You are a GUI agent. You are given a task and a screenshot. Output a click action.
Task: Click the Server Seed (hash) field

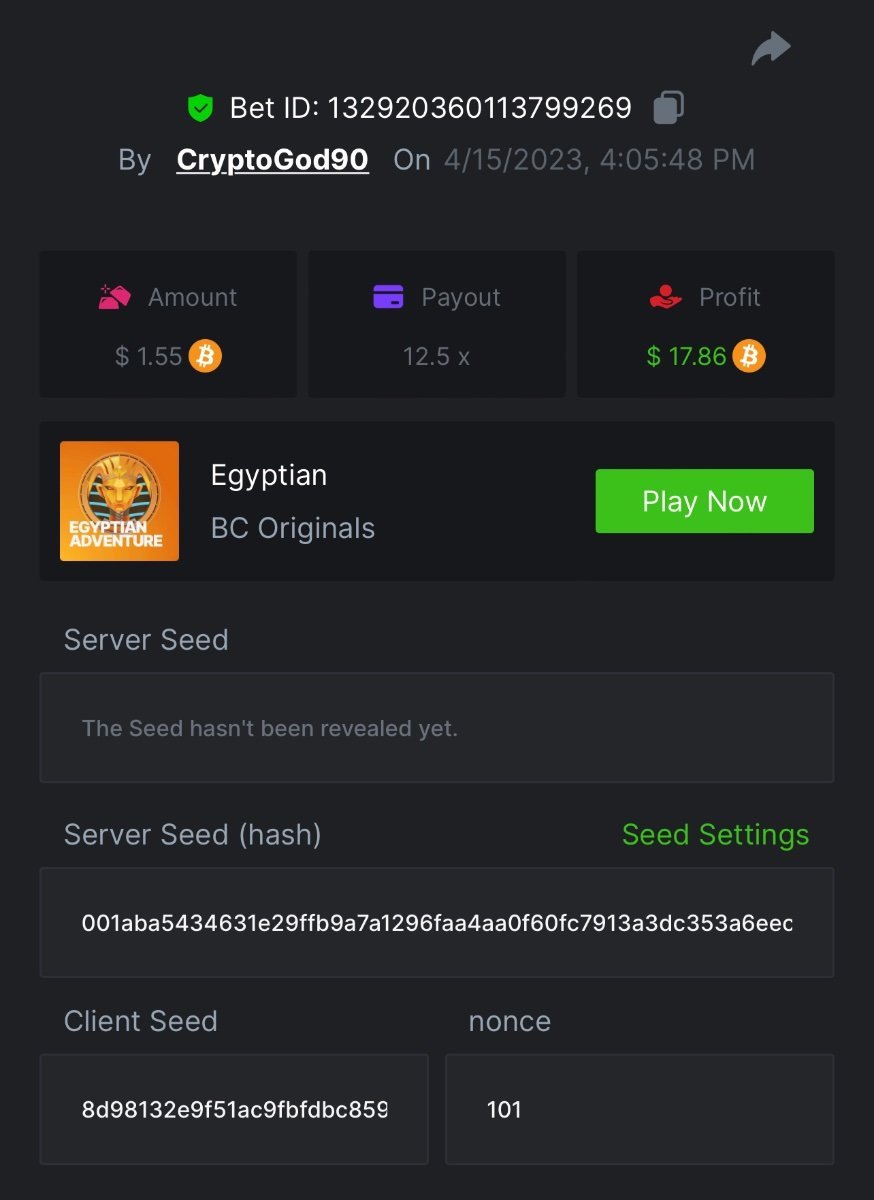pyautogui.click(x=437, y=923)
